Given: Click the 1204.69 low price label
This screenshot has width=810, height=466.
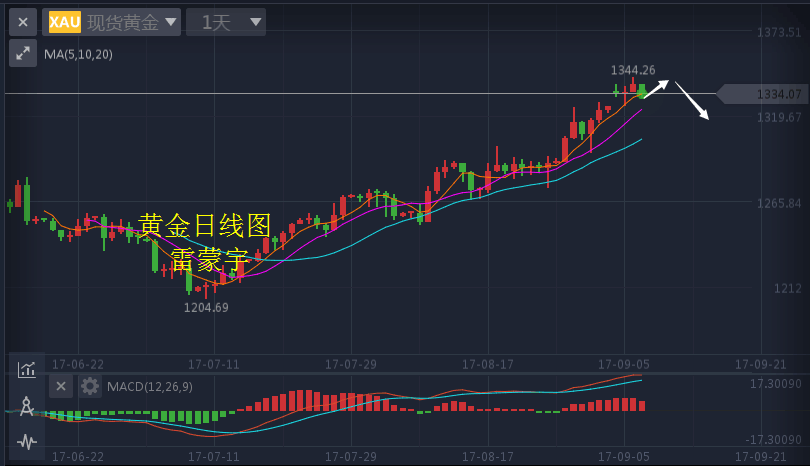Looking at the screenshot, I should pos(206,307).
